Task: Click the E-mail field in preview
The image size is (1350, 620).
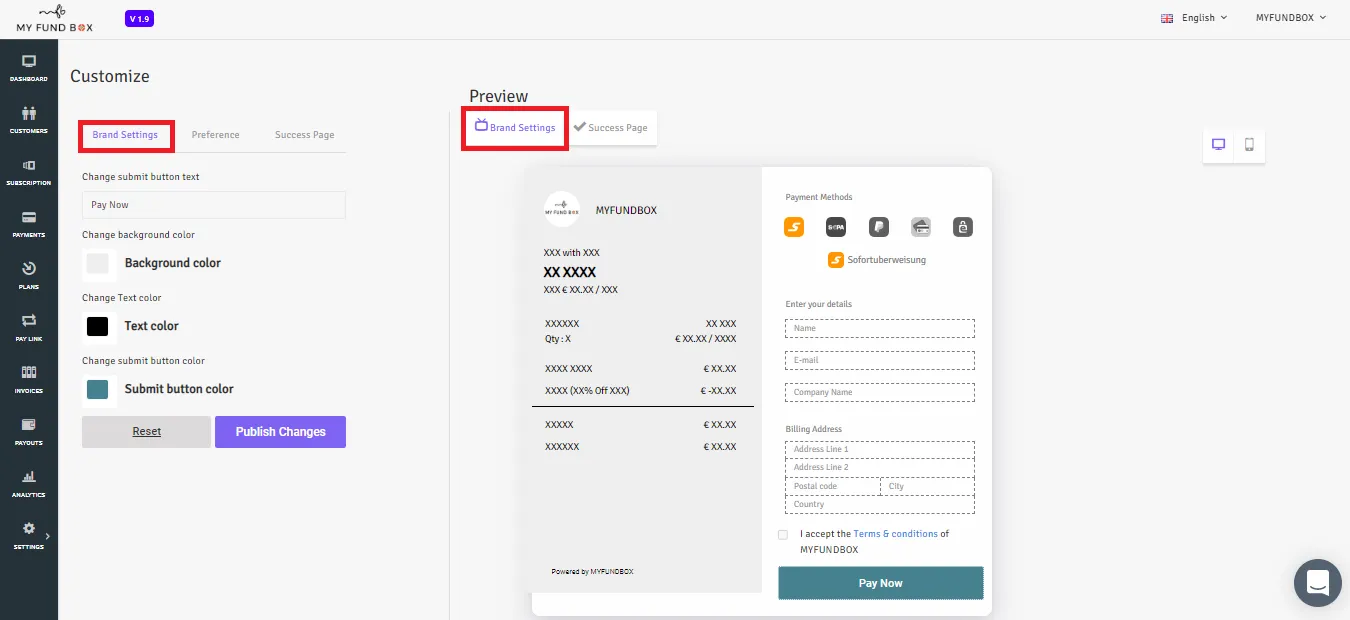Action: (880, 360)
